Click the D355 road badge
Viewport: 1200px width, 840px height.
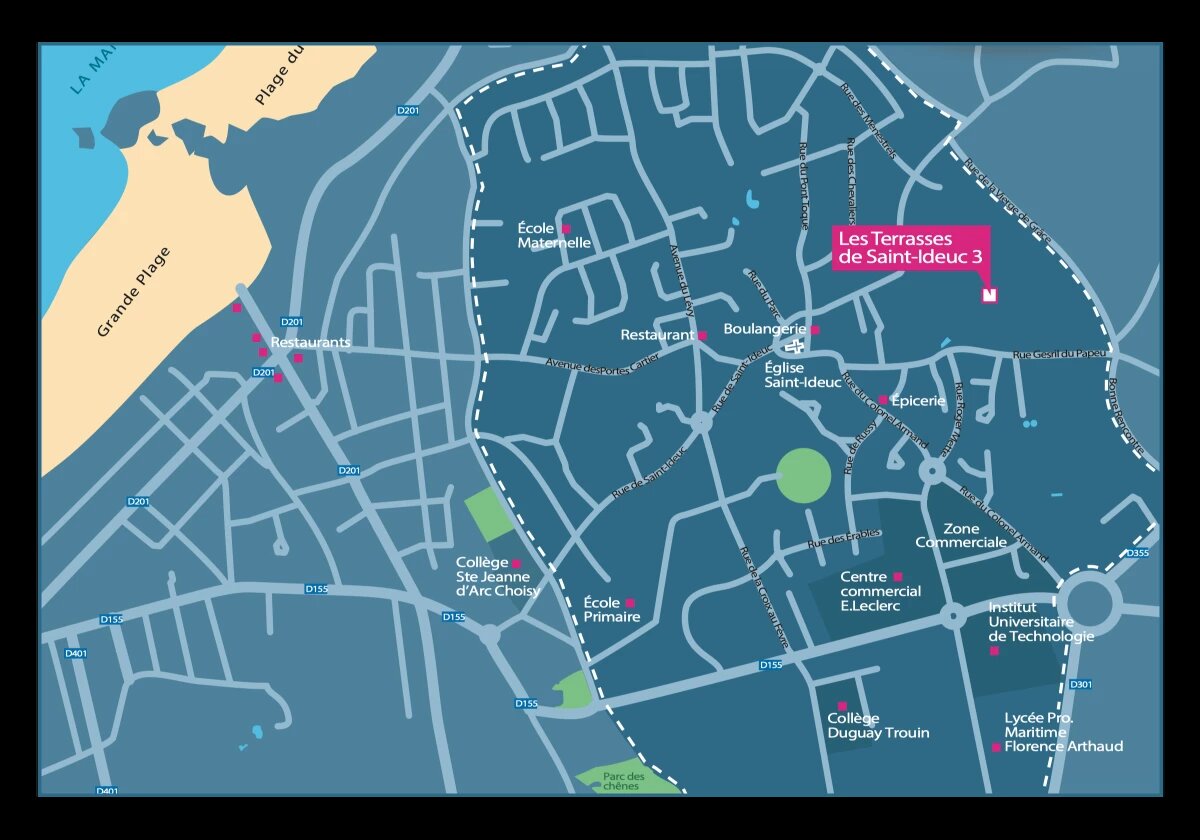point(1138,553)
